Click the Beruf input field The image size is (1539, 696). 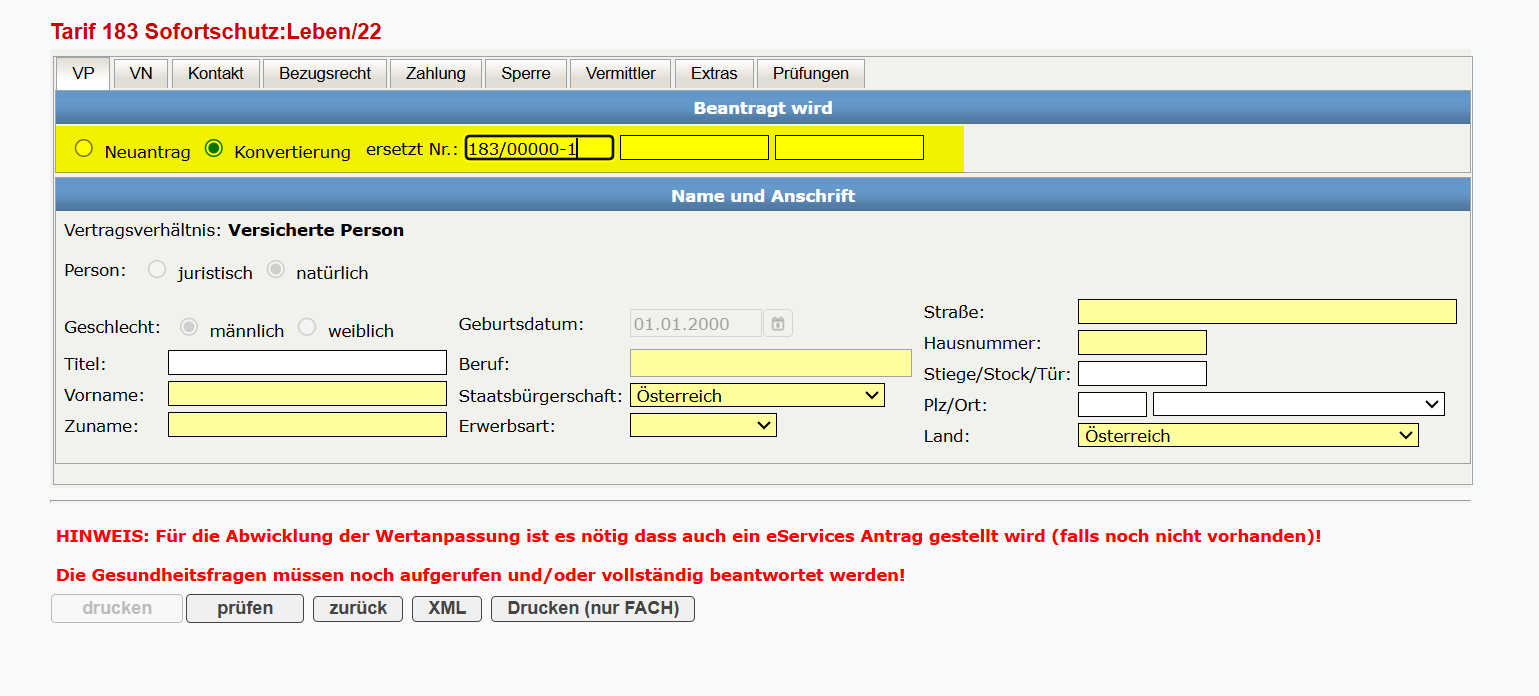point(770,363)
